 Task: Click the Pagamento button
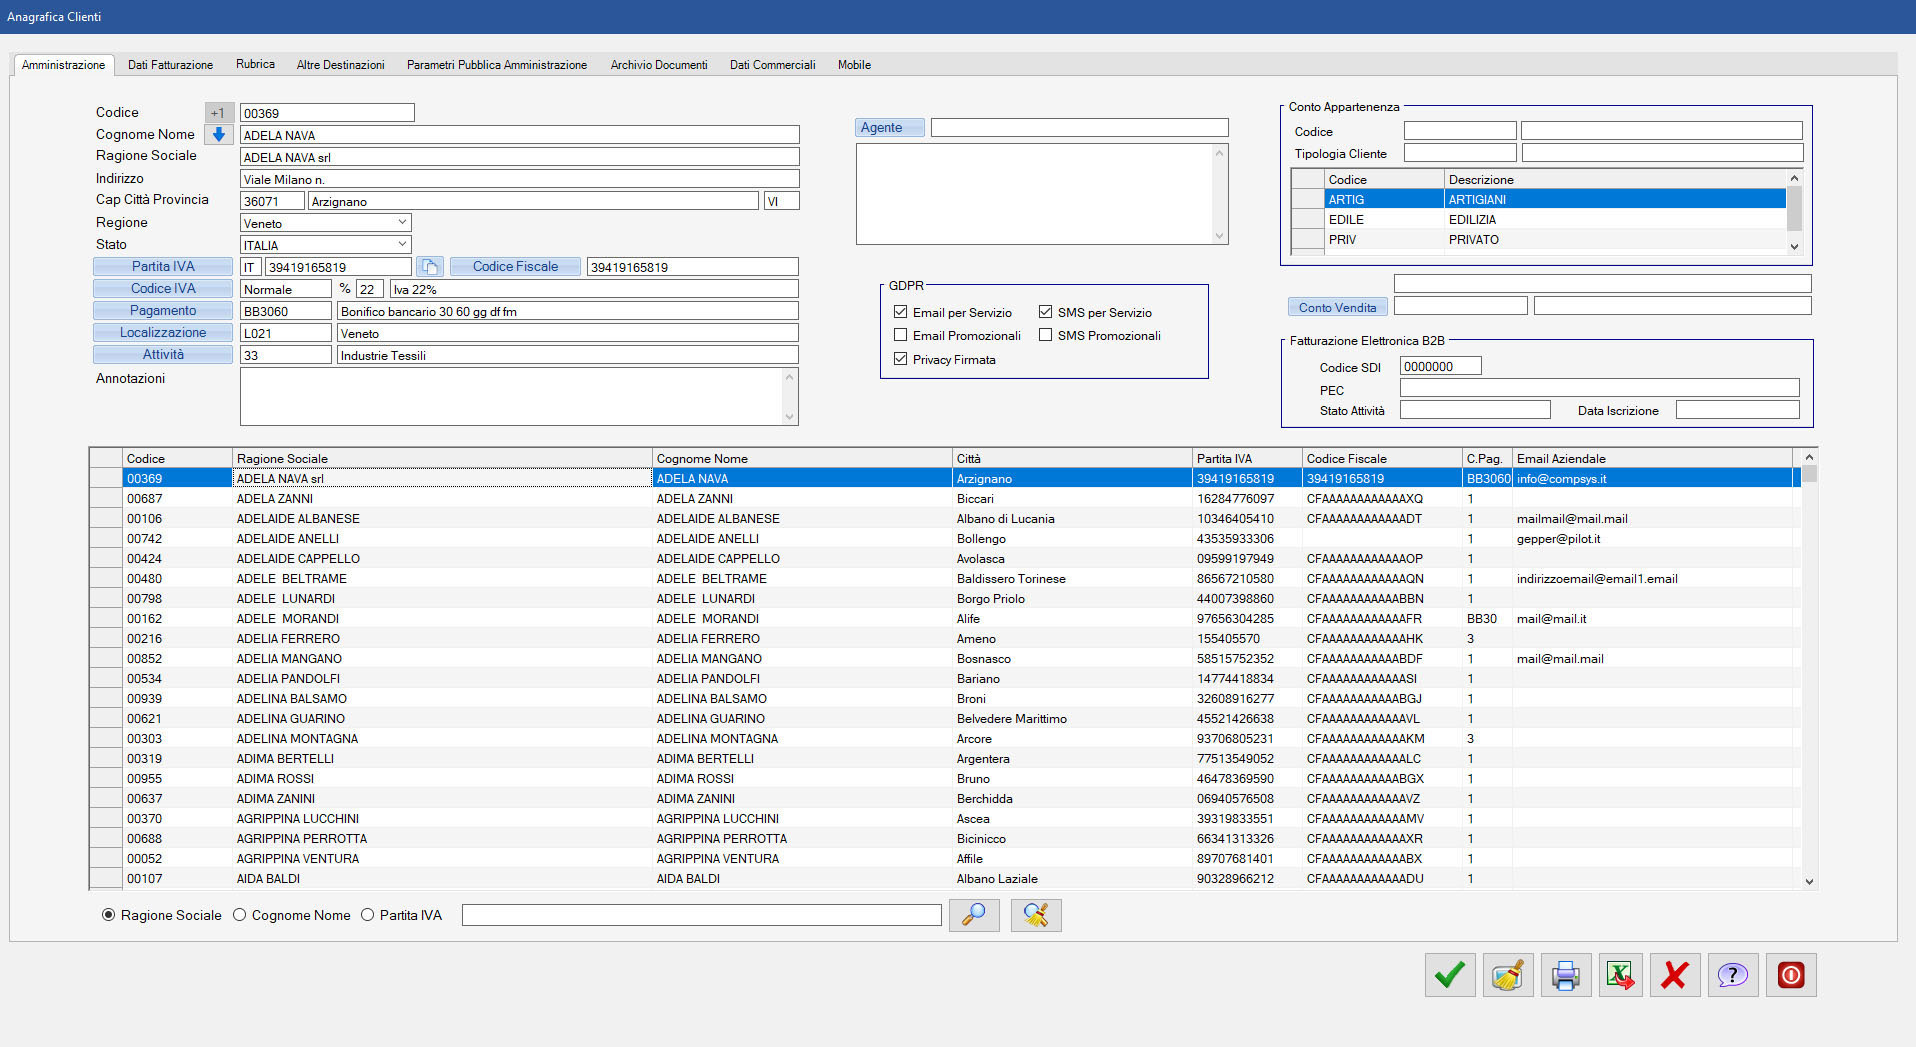pyautogui.click(x=163, y=311)
